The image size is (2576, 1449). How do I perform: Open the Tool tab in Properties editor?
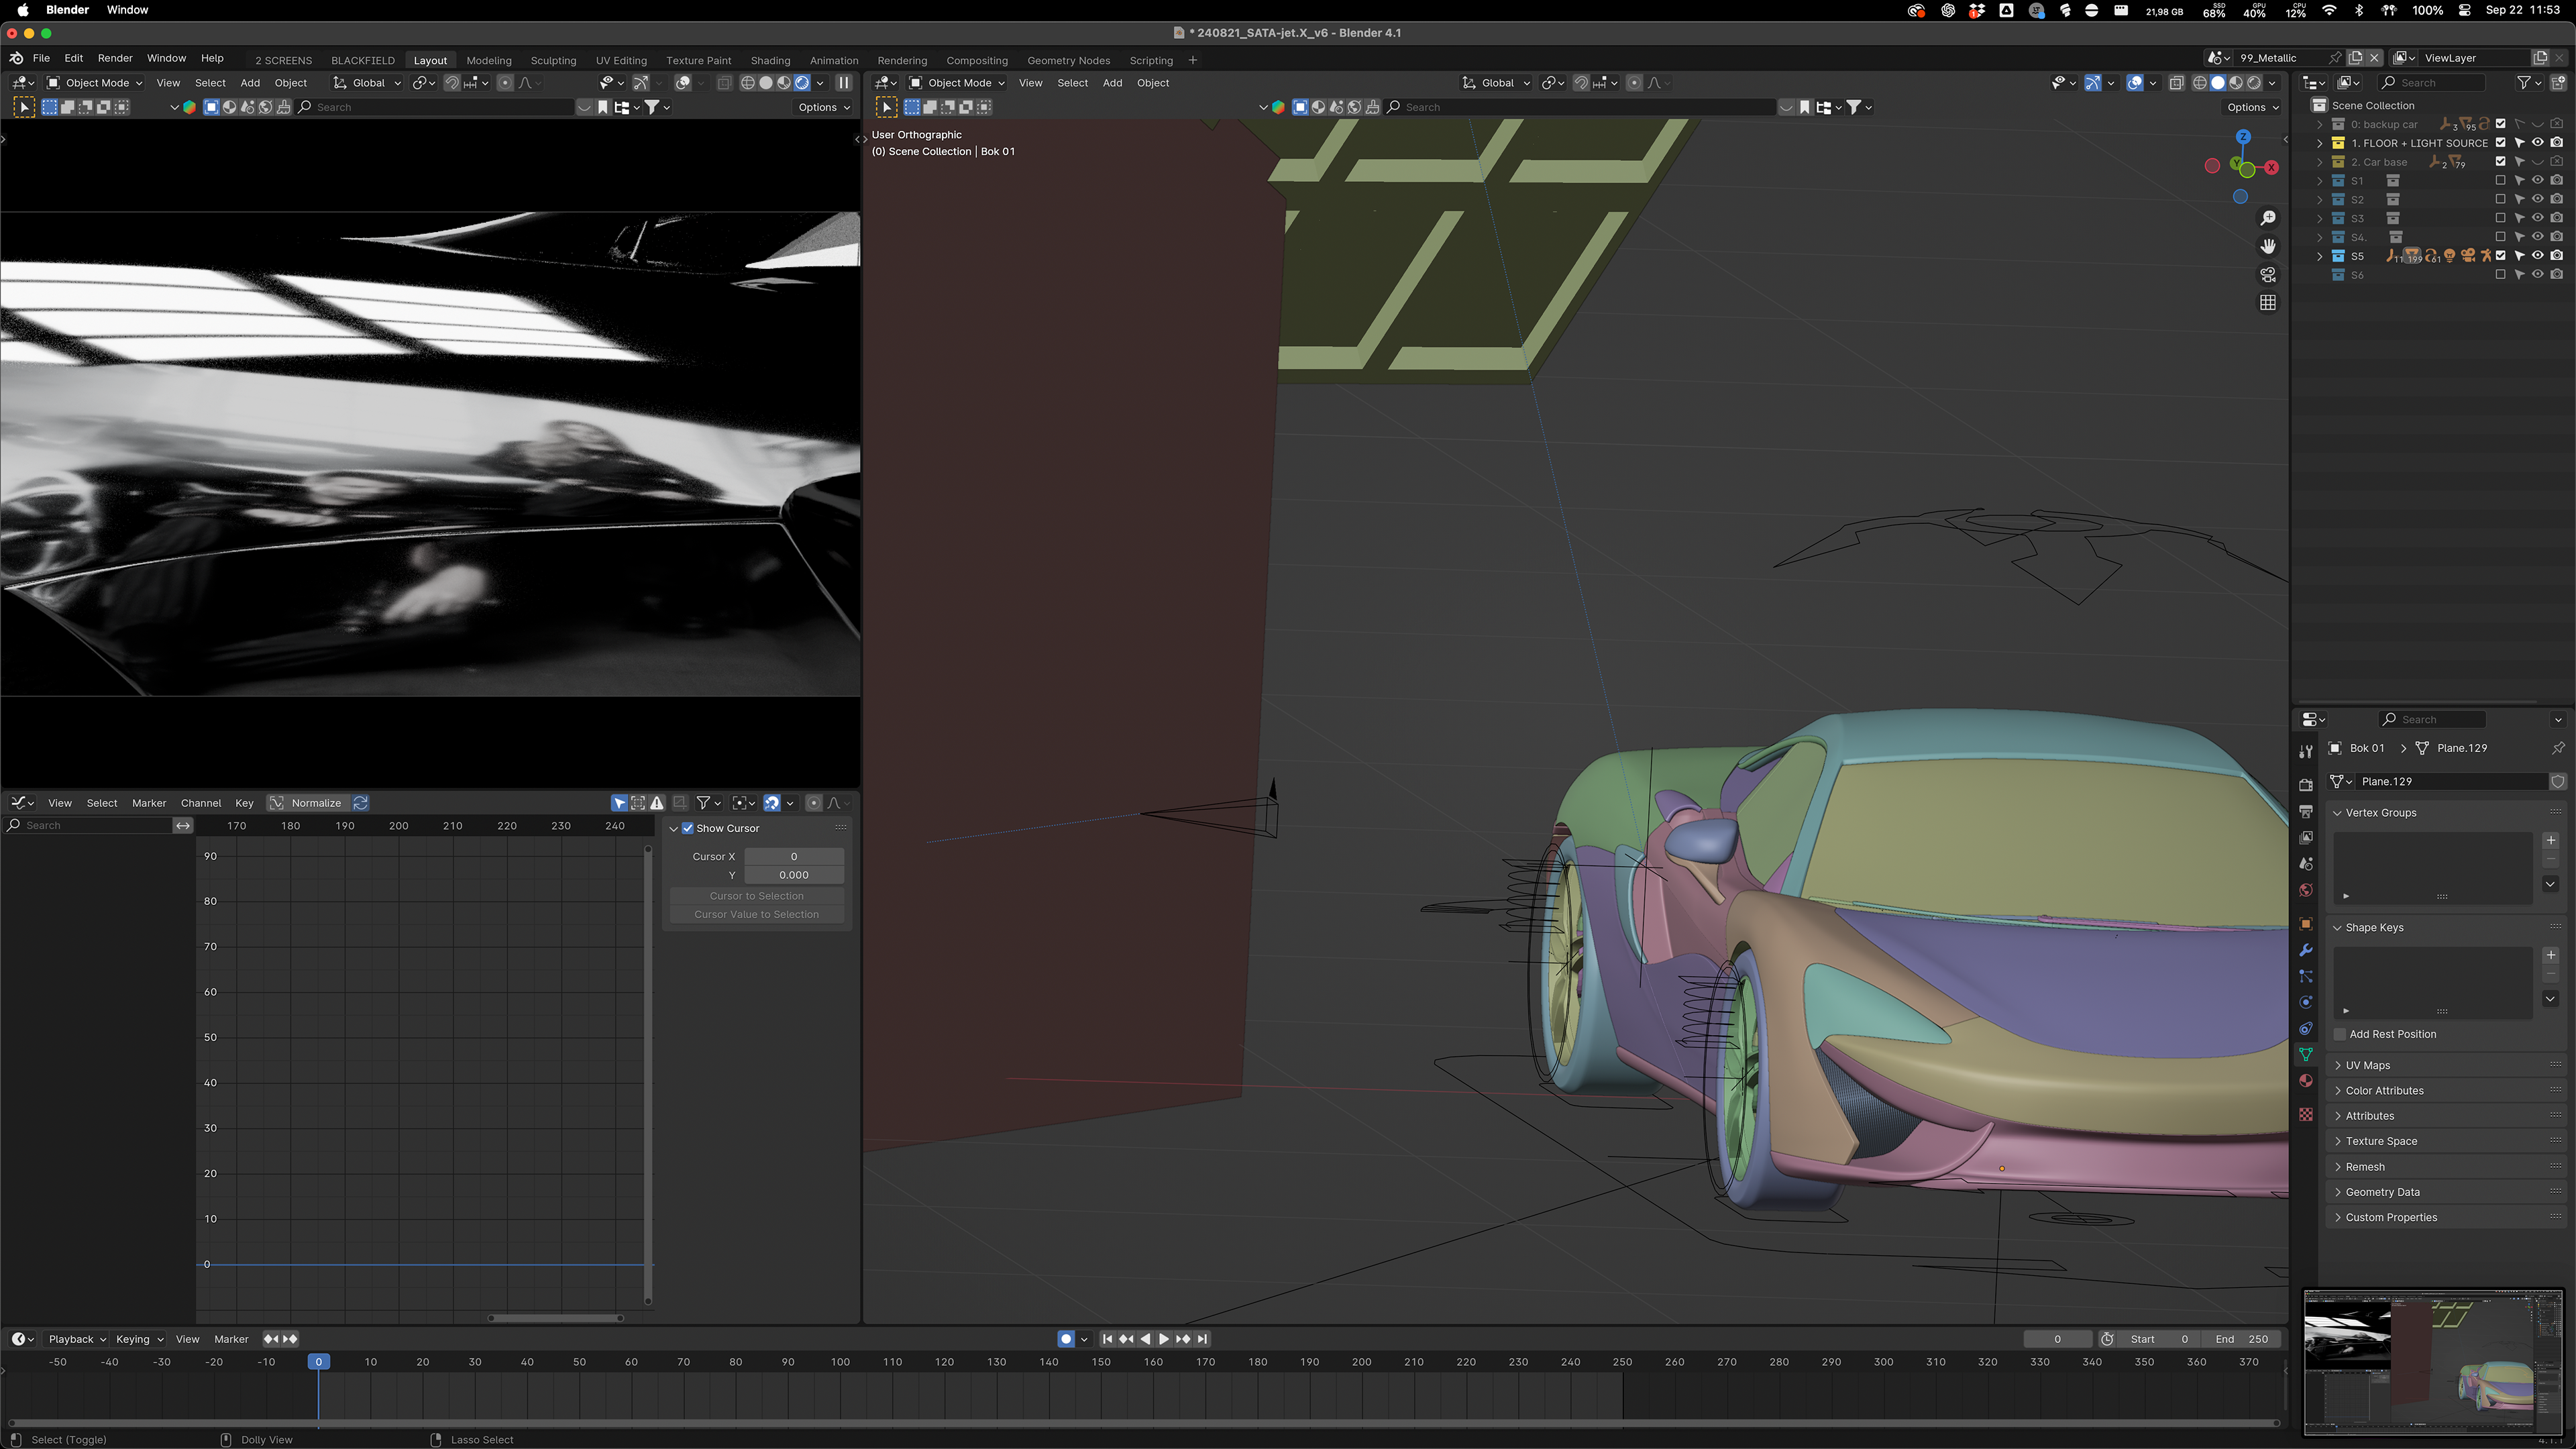pos(2306,750)
